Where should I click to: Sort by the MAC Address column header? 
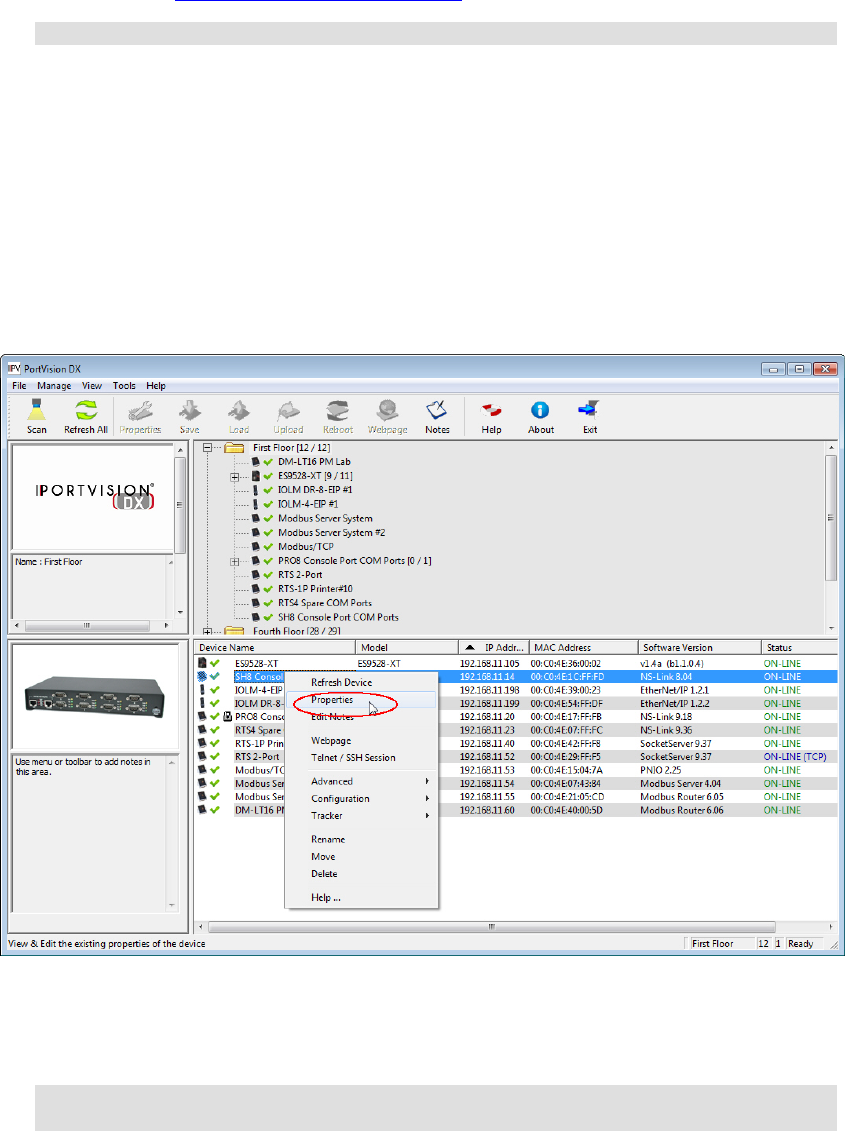(584, 648)
